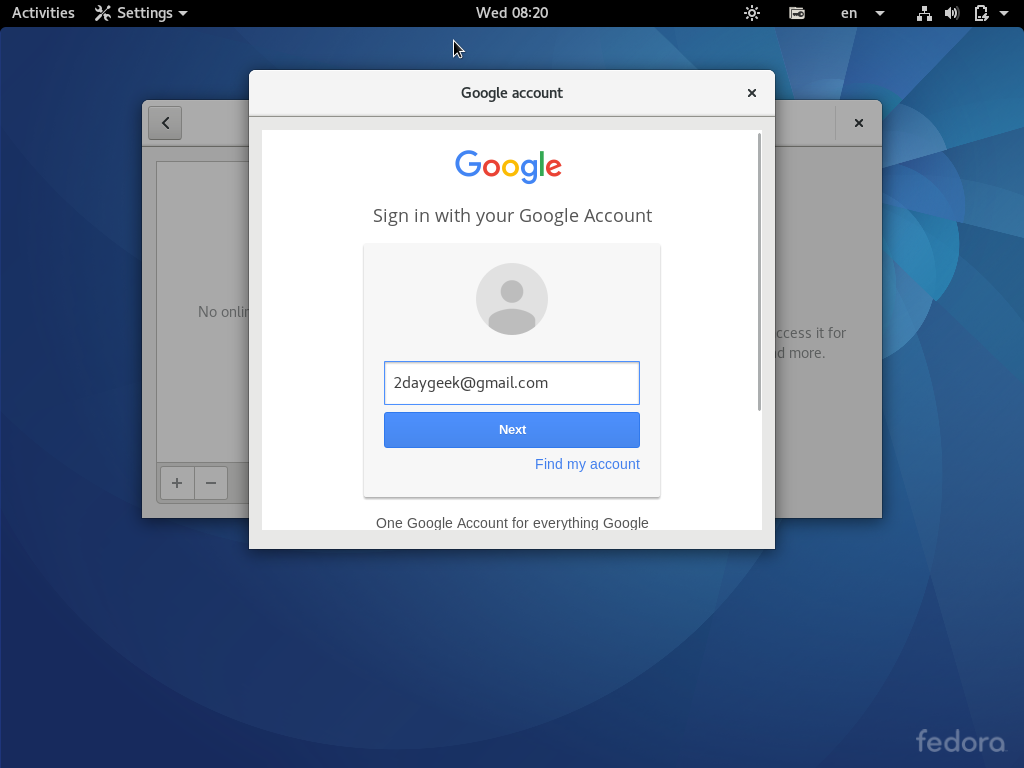This screenshot has width=1024, height=768.
Task: Click the wired network status icon
Action: pyautogui.click(x=923, y=13)
